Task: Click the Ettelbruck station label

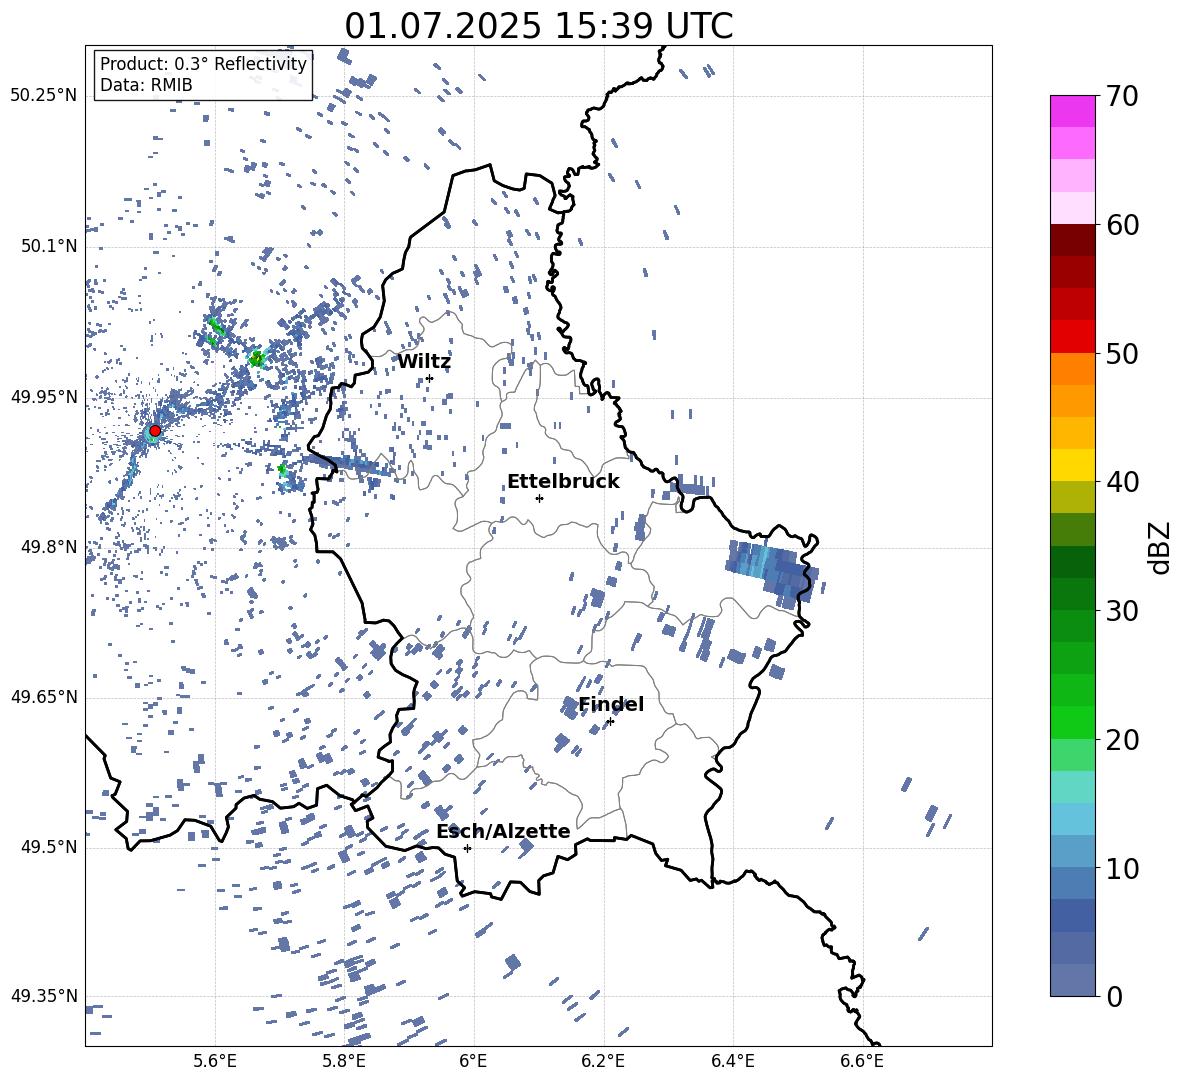Action: pyautogui.click(x=563, y=482)
